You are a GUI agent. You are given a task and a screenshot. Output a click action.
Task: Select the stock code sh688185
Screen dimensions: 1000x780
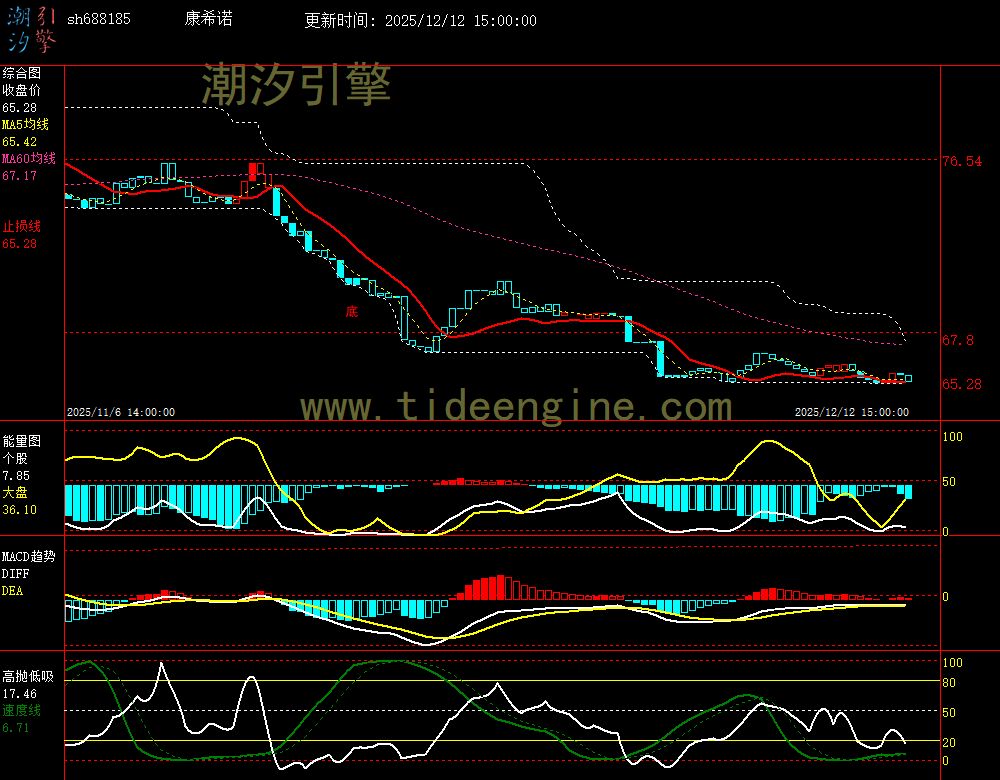coord(98,20)
